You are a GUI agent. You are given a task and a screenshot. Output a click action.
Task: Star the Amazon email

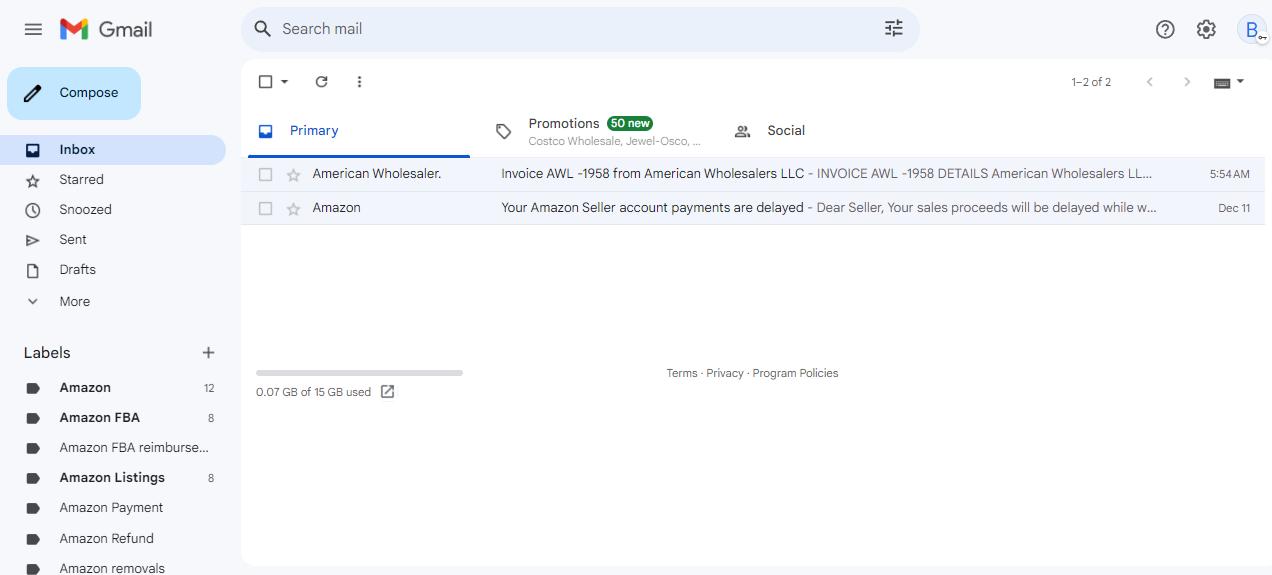coord(293,209)
